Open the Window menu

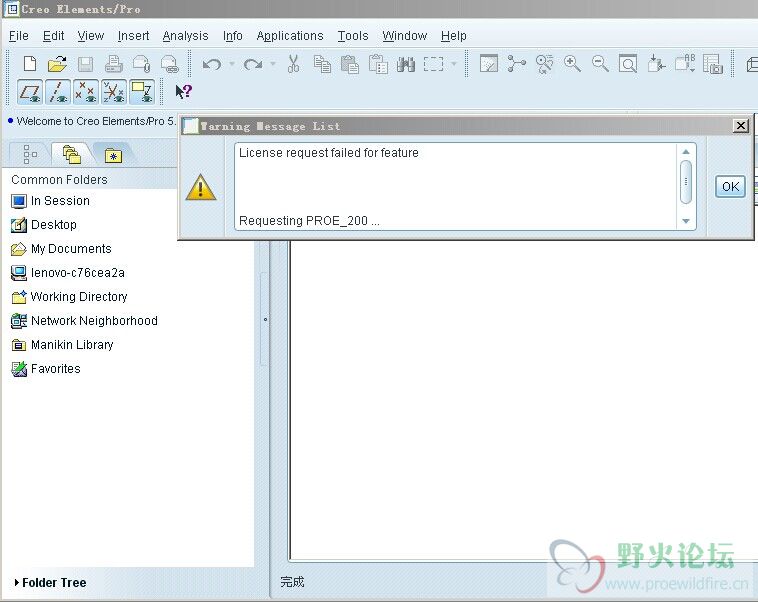[x=405, y=36]
